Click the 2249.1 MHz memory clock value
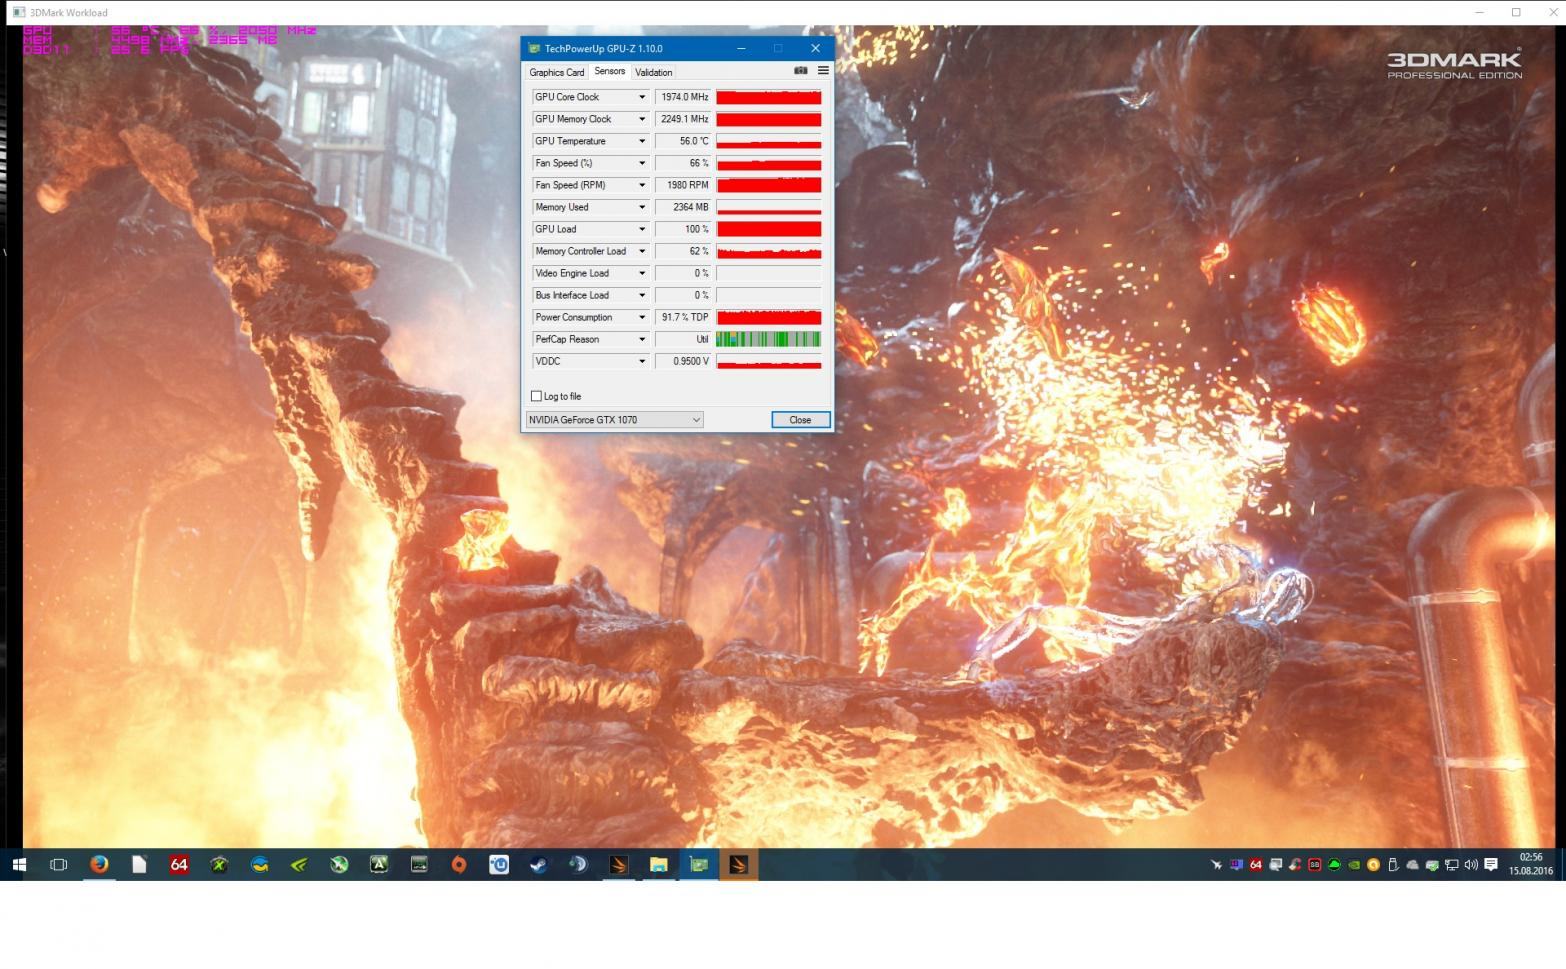1566x969 pixels. tap(683, 119)
